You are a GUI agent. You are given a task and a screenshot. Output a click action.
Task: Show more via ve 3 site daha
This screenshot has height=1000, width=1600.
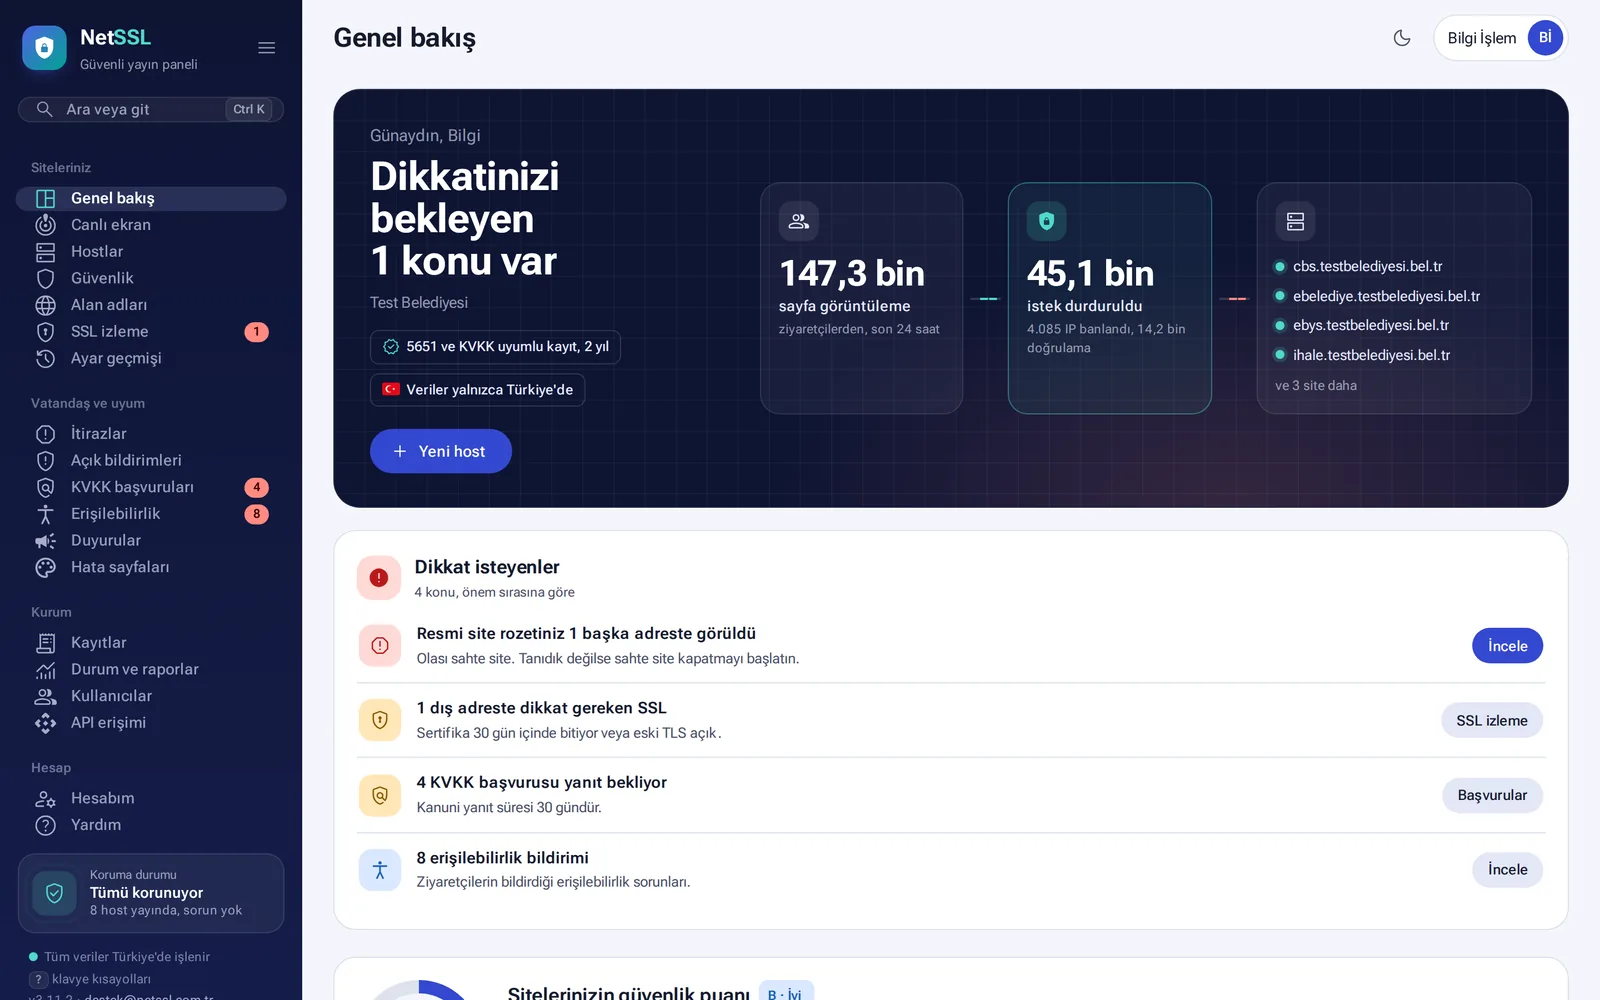(1315, 386)
